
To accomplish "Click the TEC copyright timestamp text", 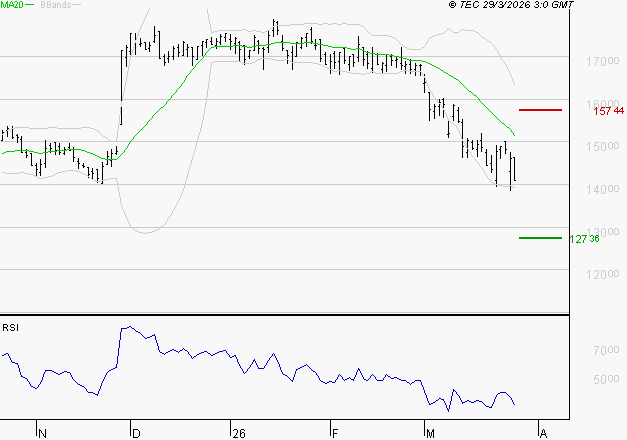I will tap(511, 4).
